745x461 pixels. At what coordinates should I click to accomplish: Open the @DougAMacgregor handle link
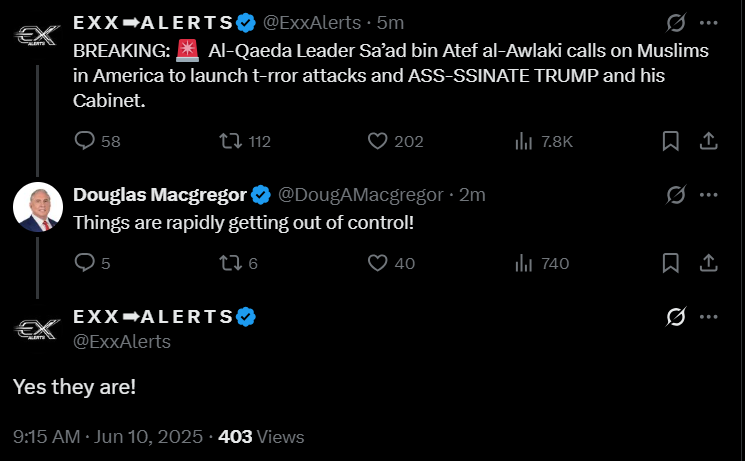pos(362,193)
